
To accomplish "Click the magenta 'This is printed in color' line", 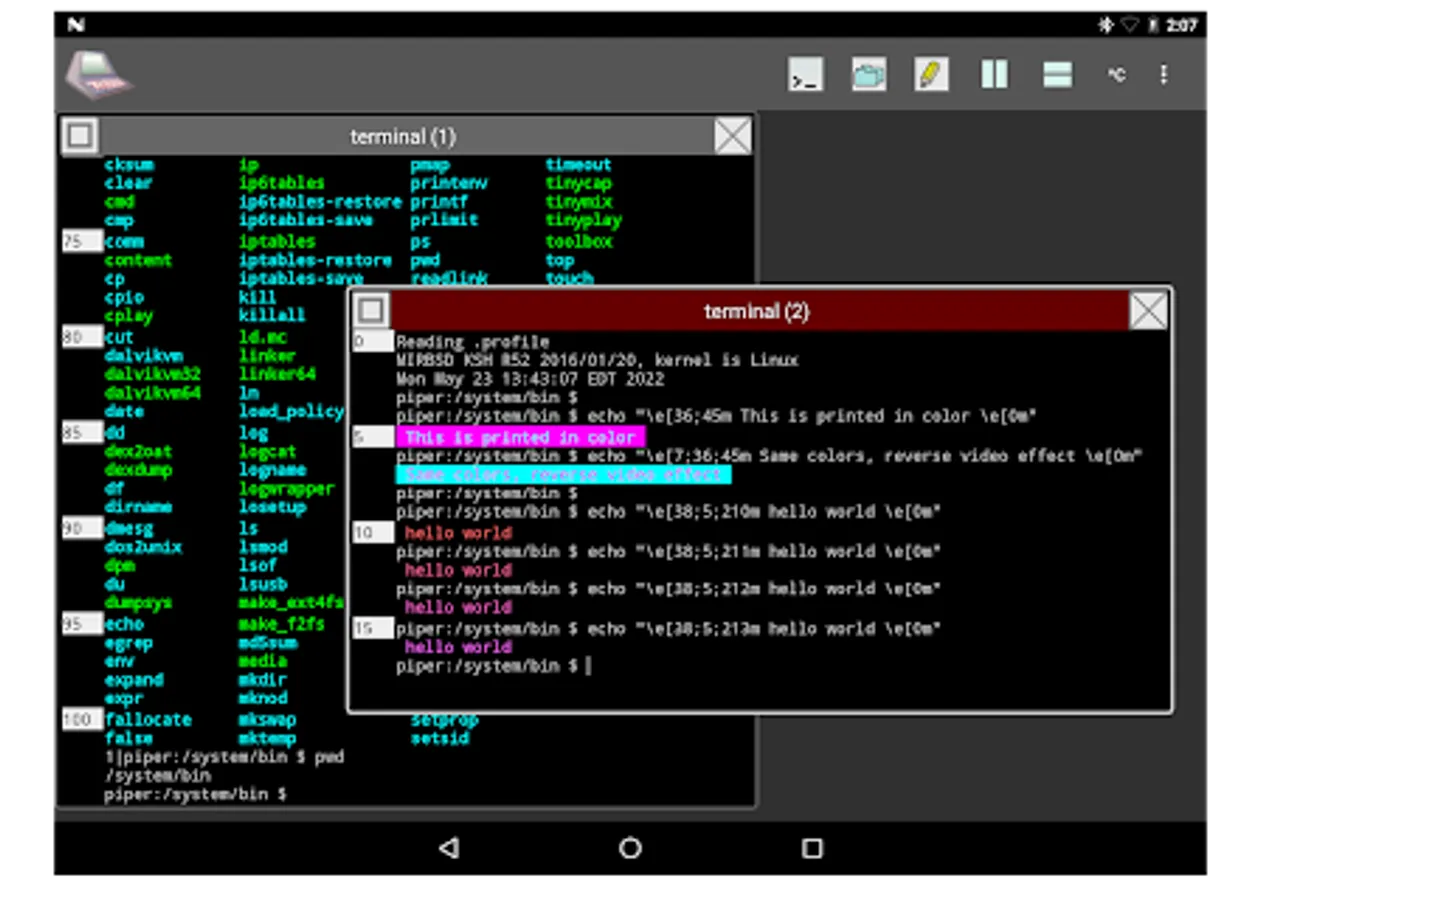I will click(x=520, y=437).
